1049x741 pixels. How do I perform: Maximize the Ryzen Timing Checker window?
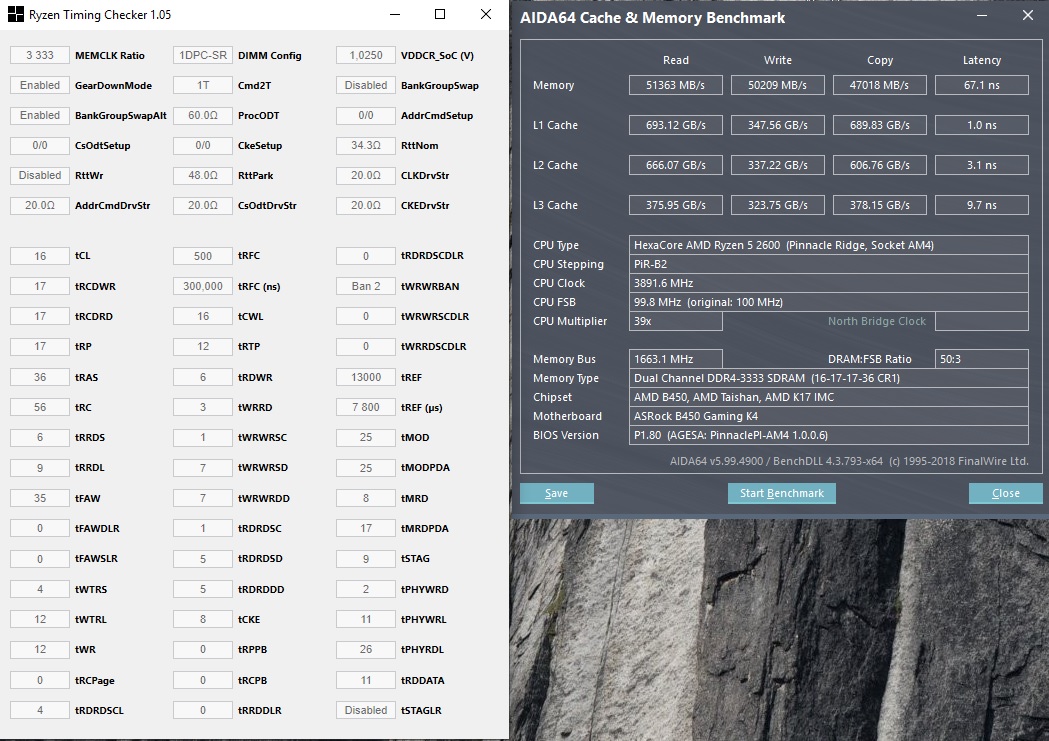pyautogui.click(x=440, y=14)
